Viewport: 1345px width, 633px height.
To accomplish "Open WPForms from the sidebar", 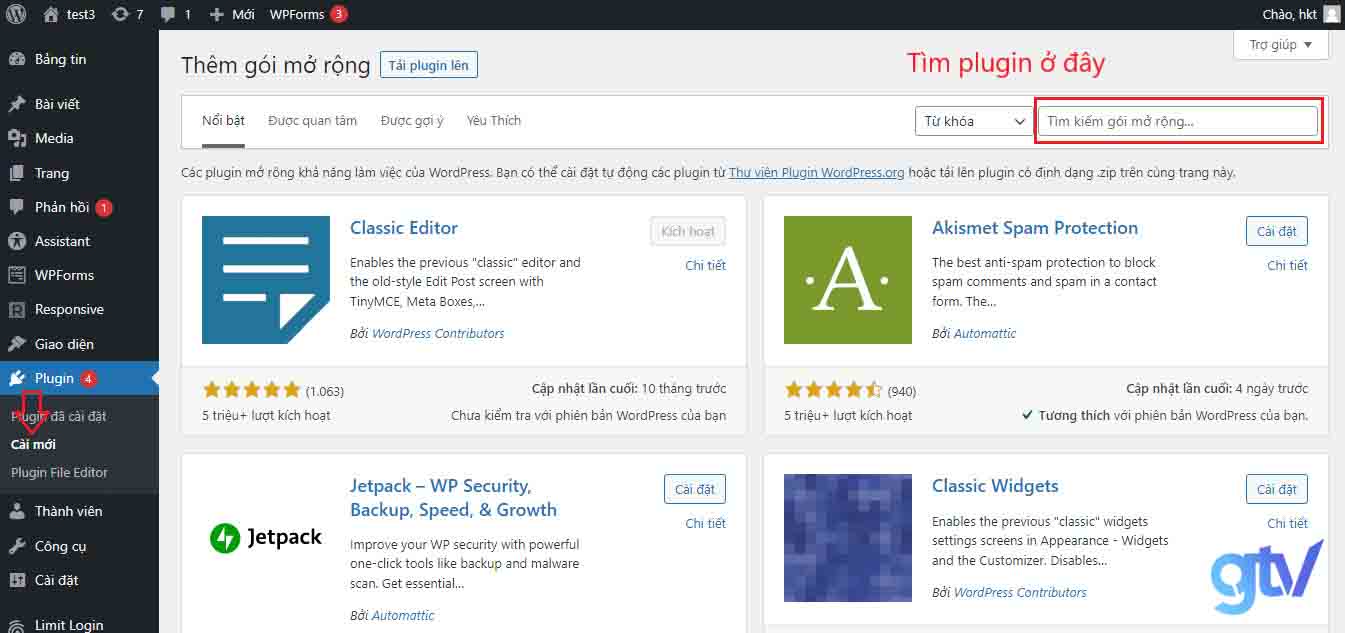I will (x=60, y=274).
